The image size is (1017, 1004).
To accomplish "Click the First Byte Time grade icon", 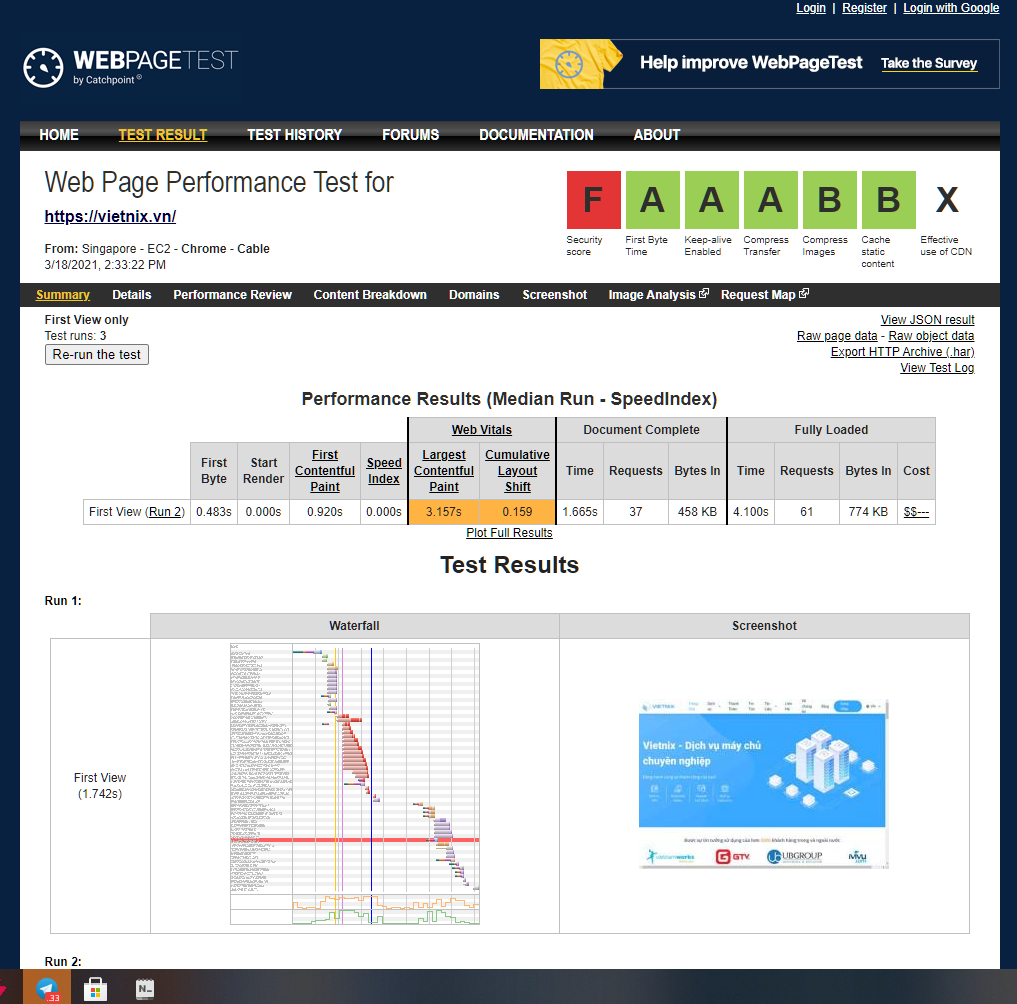I will (652, 200).
